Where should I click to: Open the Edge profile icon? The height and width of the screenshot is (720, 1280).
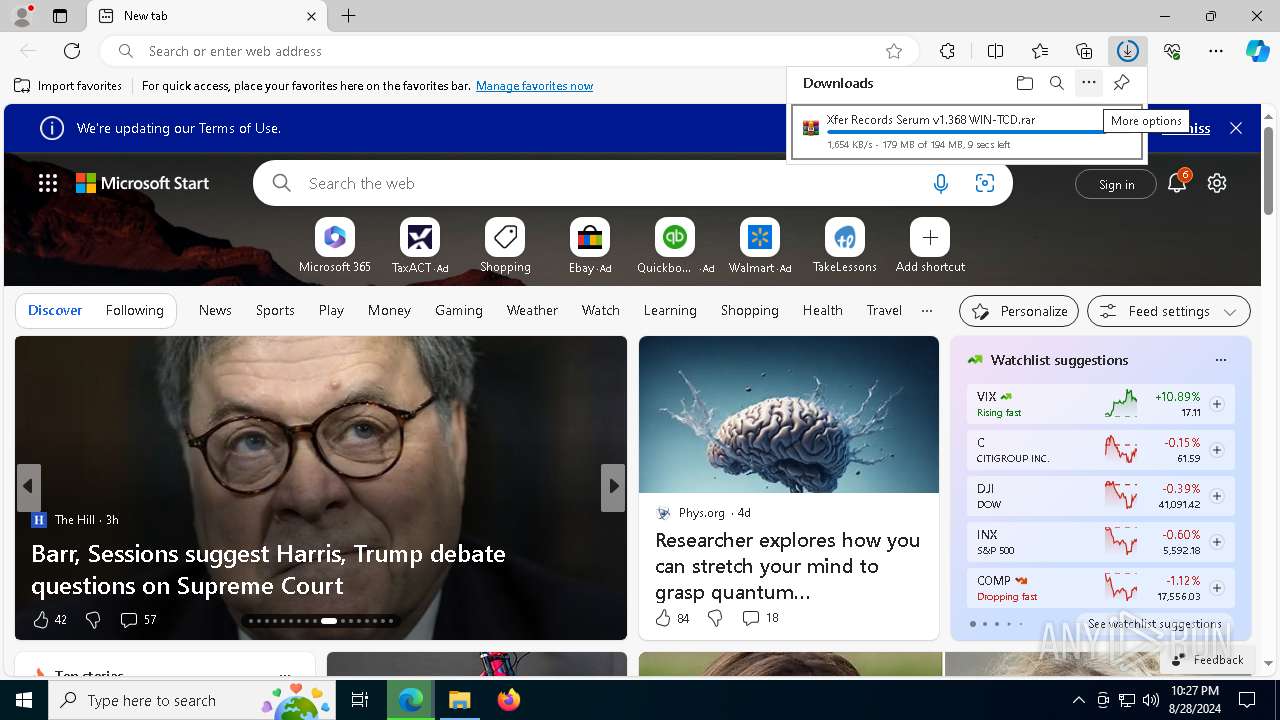(x=22, y=16)
